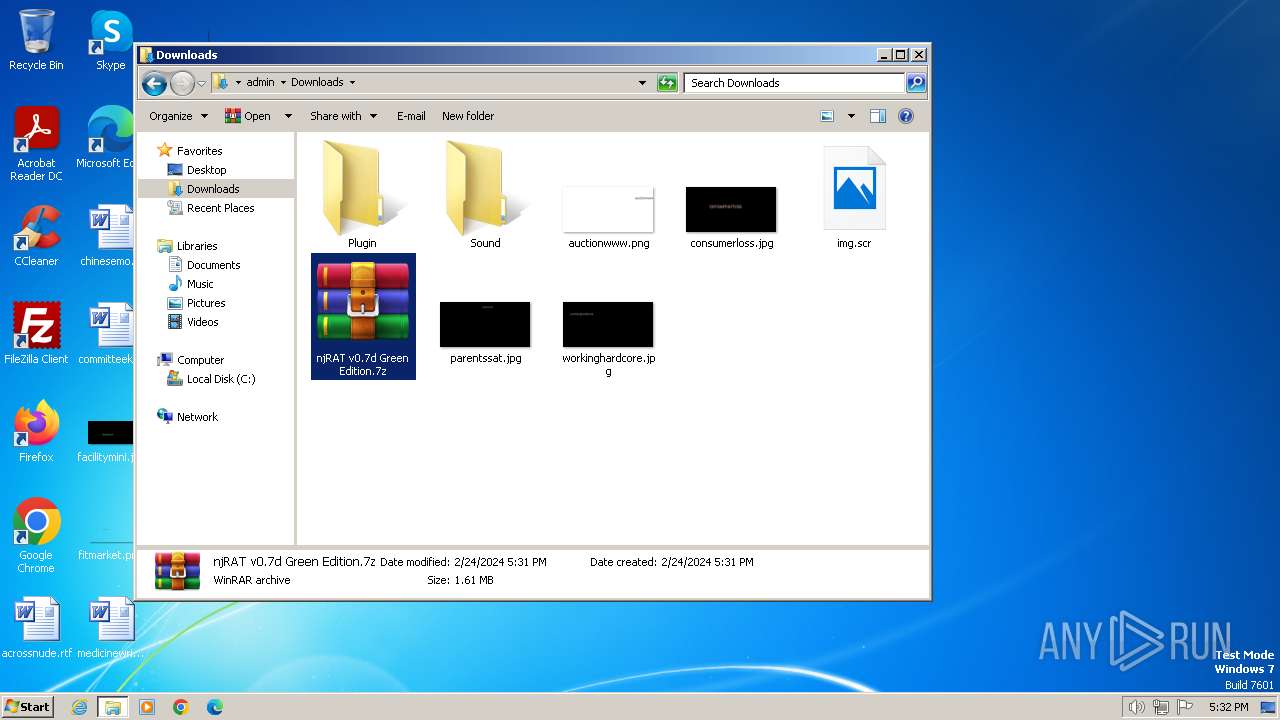Expand the dropdown arrow after admin breadcrumb
The width and height of the screenshot is (1280, 720).
283,82
